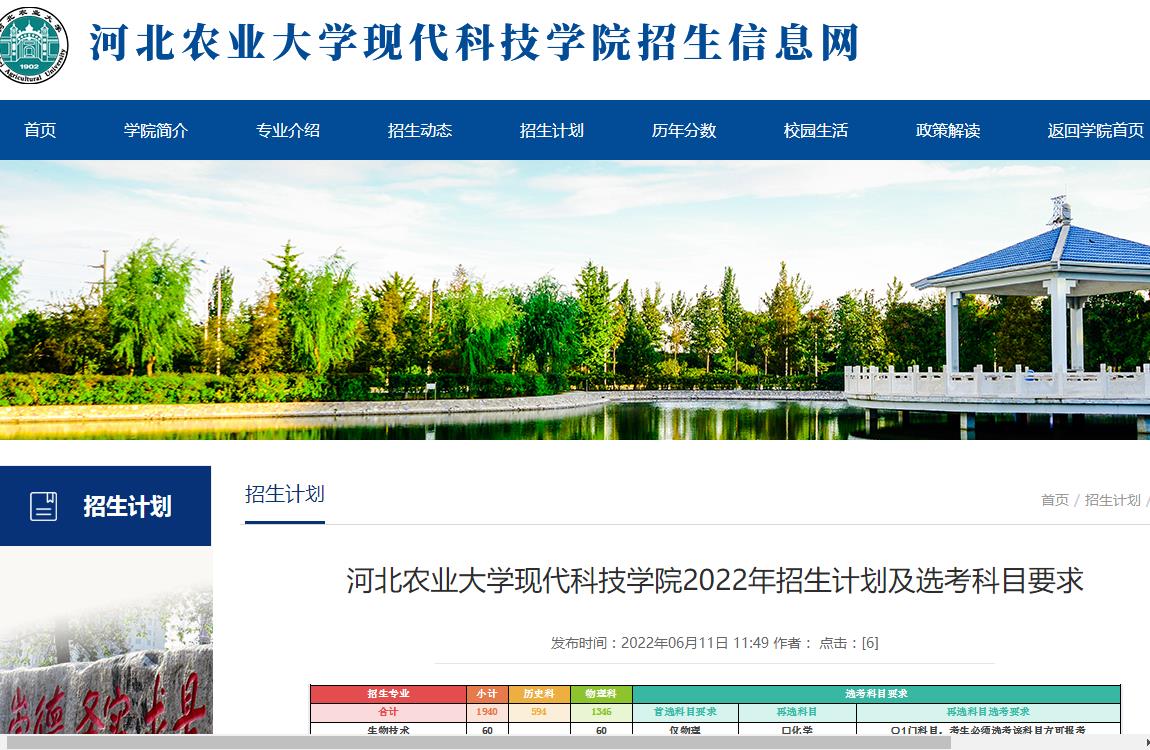This screenshot has height=750, width=1150.
Task: Click the publish time 2022年06月11日 11:49
Action: coord(695,643)
